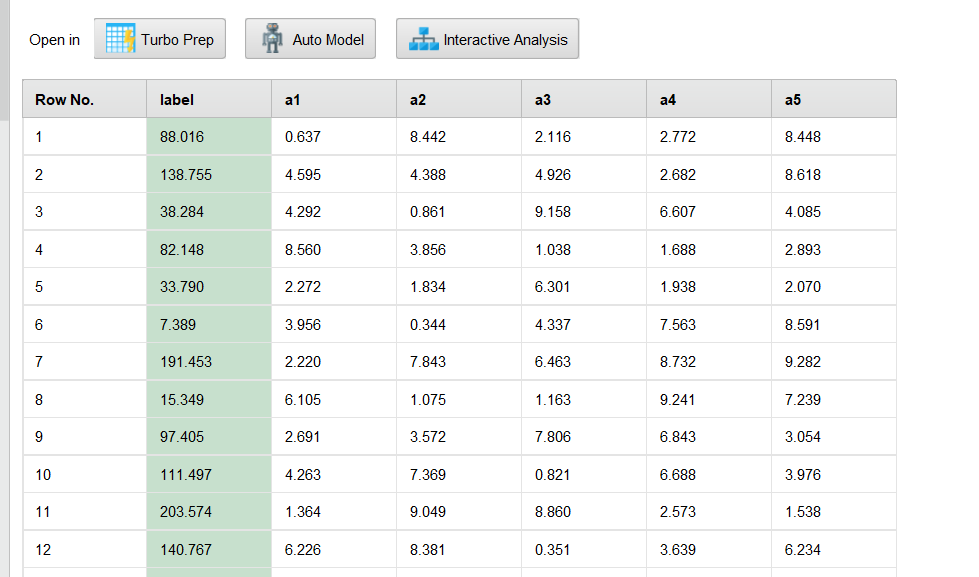
Task: Click a3 cell with value 9.158
Action: pyautogui.click(x=584, y=212)
